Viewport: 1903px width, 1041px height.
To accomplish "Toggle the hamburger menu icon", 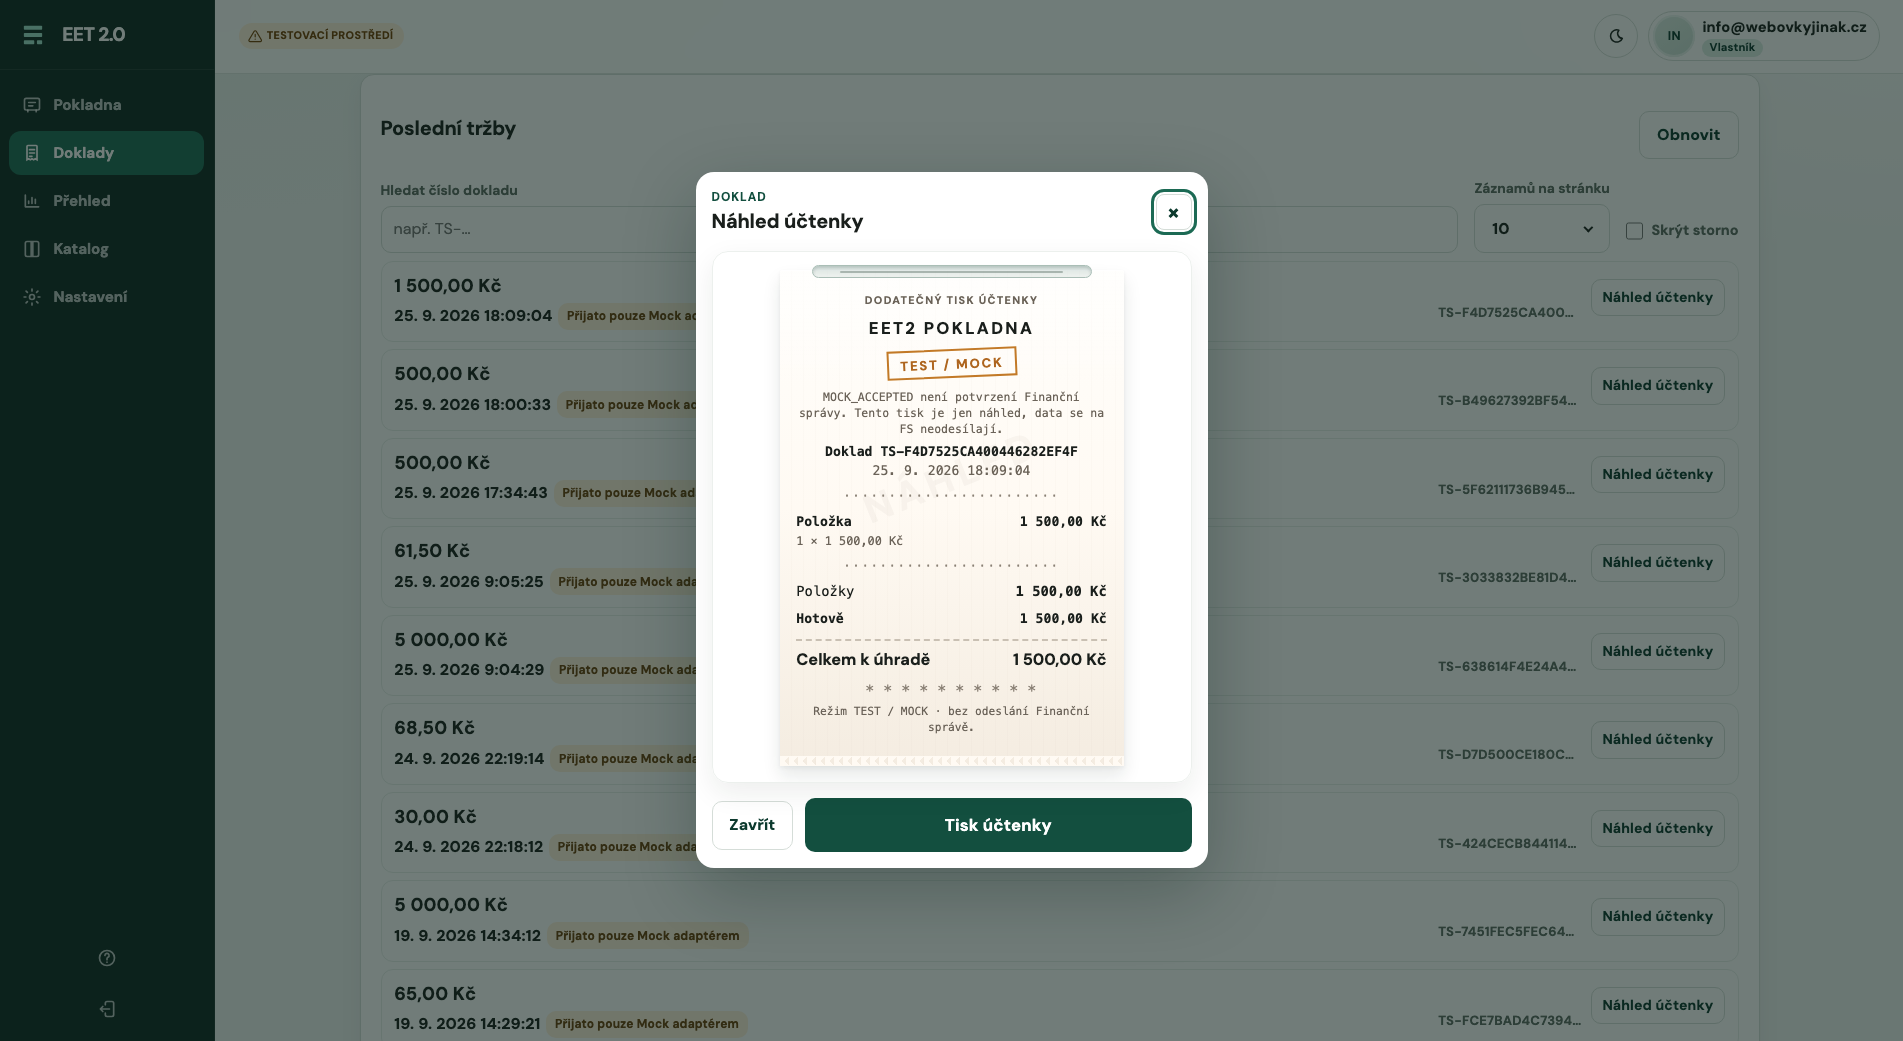I will 33,35.
